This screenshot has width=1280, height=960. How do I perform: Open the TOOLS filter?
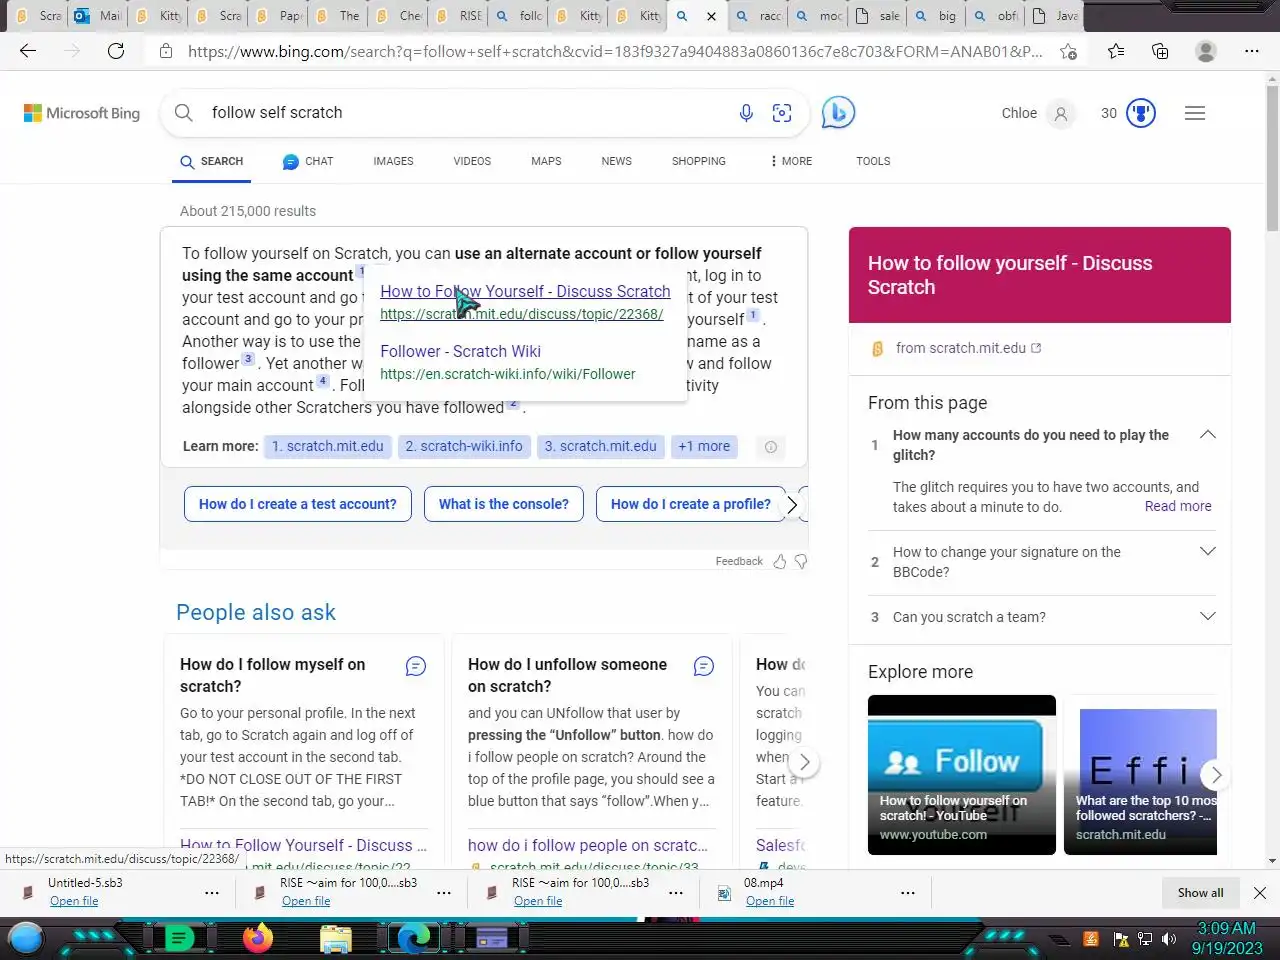pos(873,161)
